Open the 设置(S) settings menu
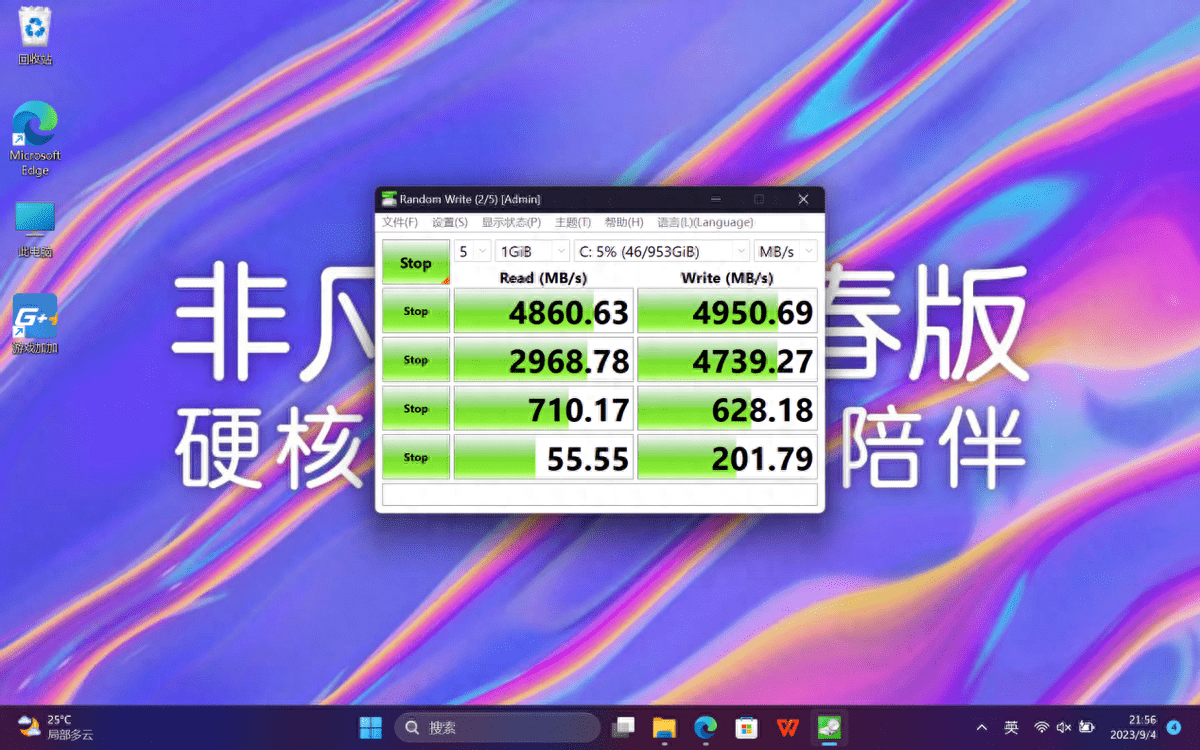1200x750 pixels. [449, 222]
